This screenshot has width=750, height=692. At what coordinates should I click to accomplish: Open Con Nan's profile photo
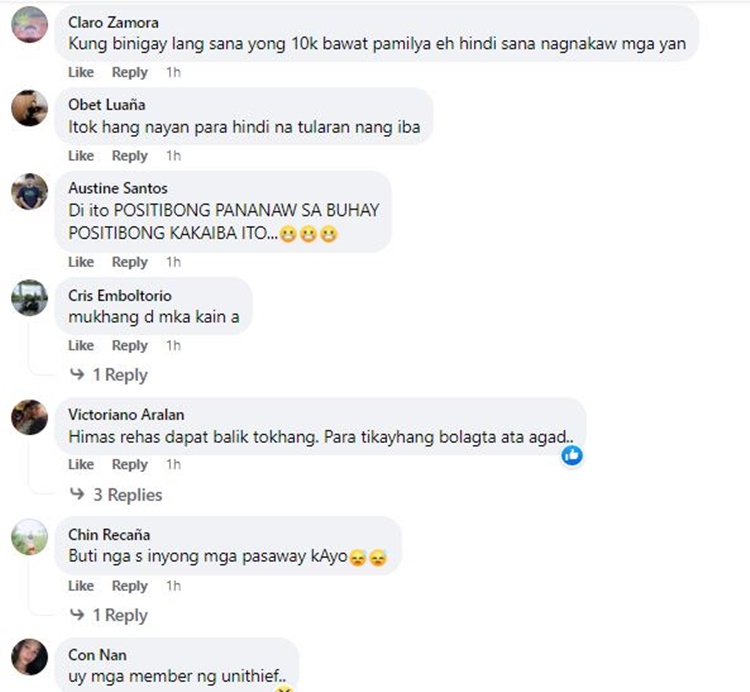[x=30, y=657]
